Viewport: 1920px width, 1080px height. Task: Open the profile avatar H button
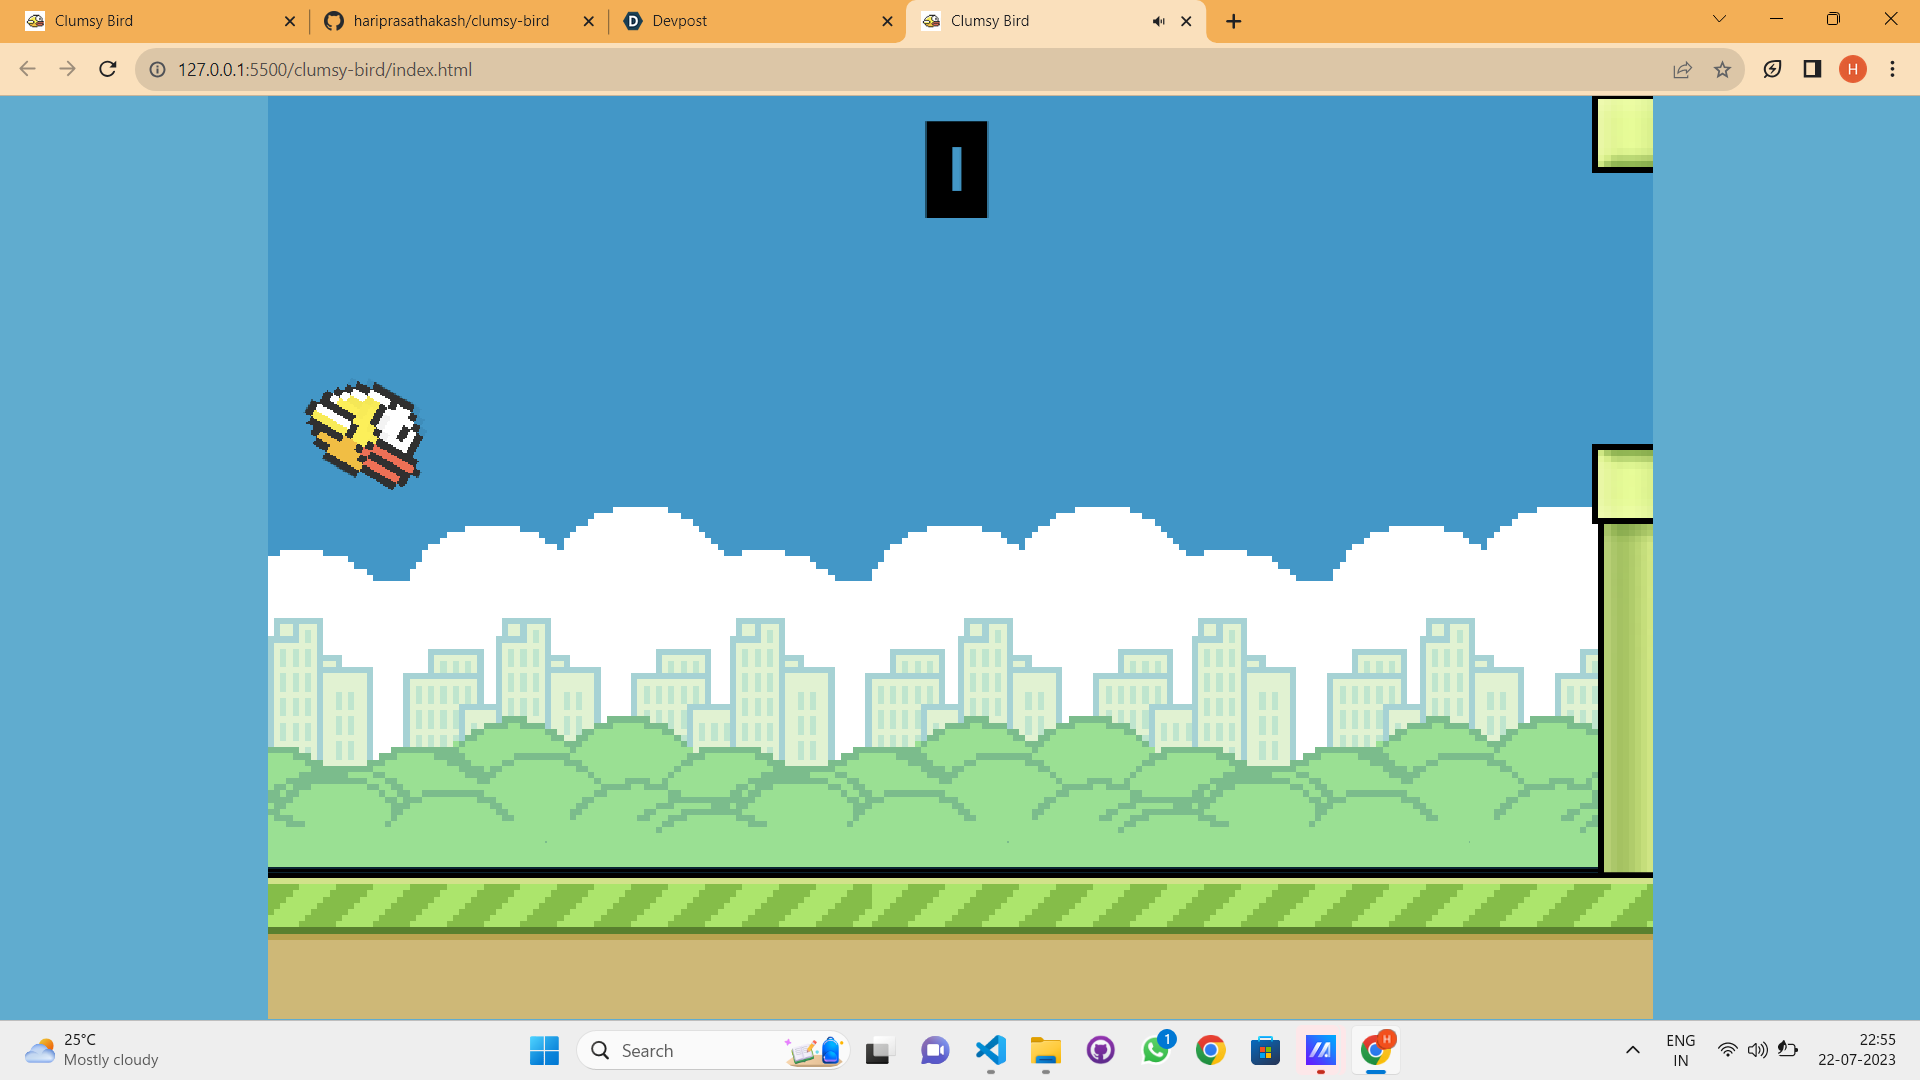click(x=1852, y=69)
